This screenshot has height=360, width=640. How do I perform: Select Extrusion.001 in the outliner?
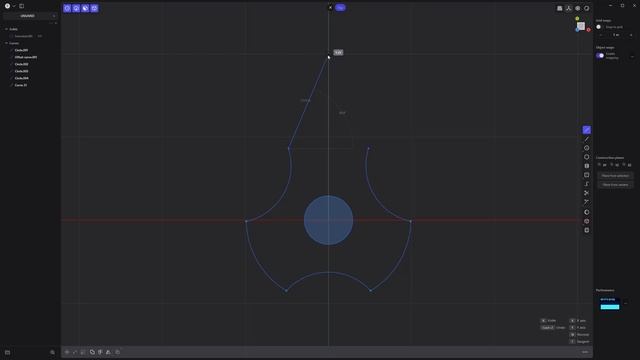click(x=24, y=36)
